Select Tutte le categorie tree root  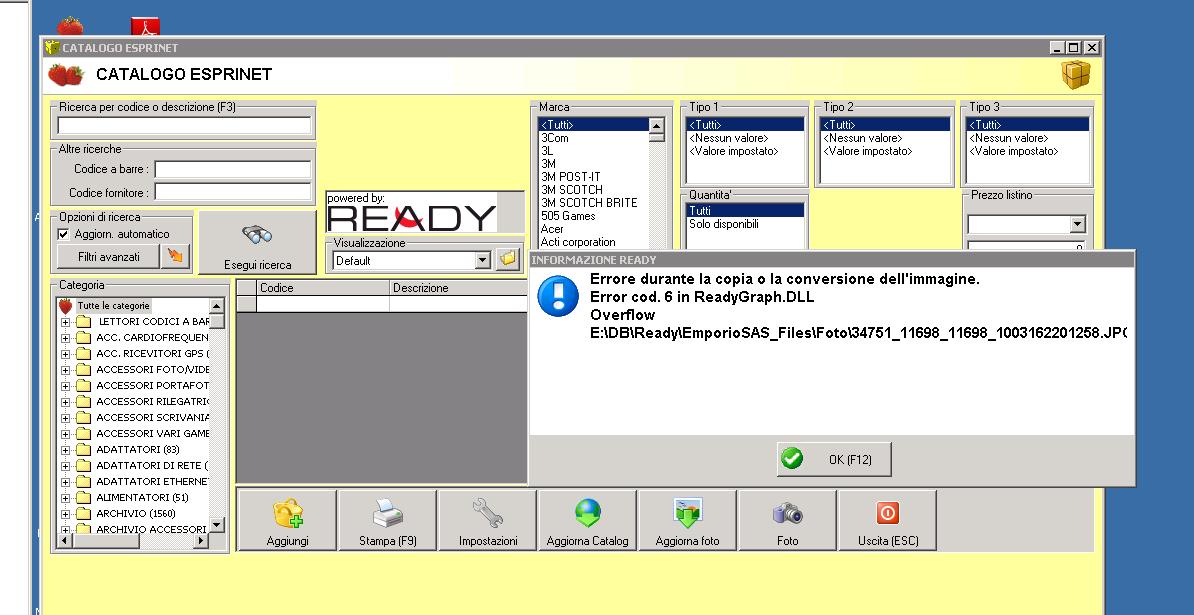click(x=113, y=306)
